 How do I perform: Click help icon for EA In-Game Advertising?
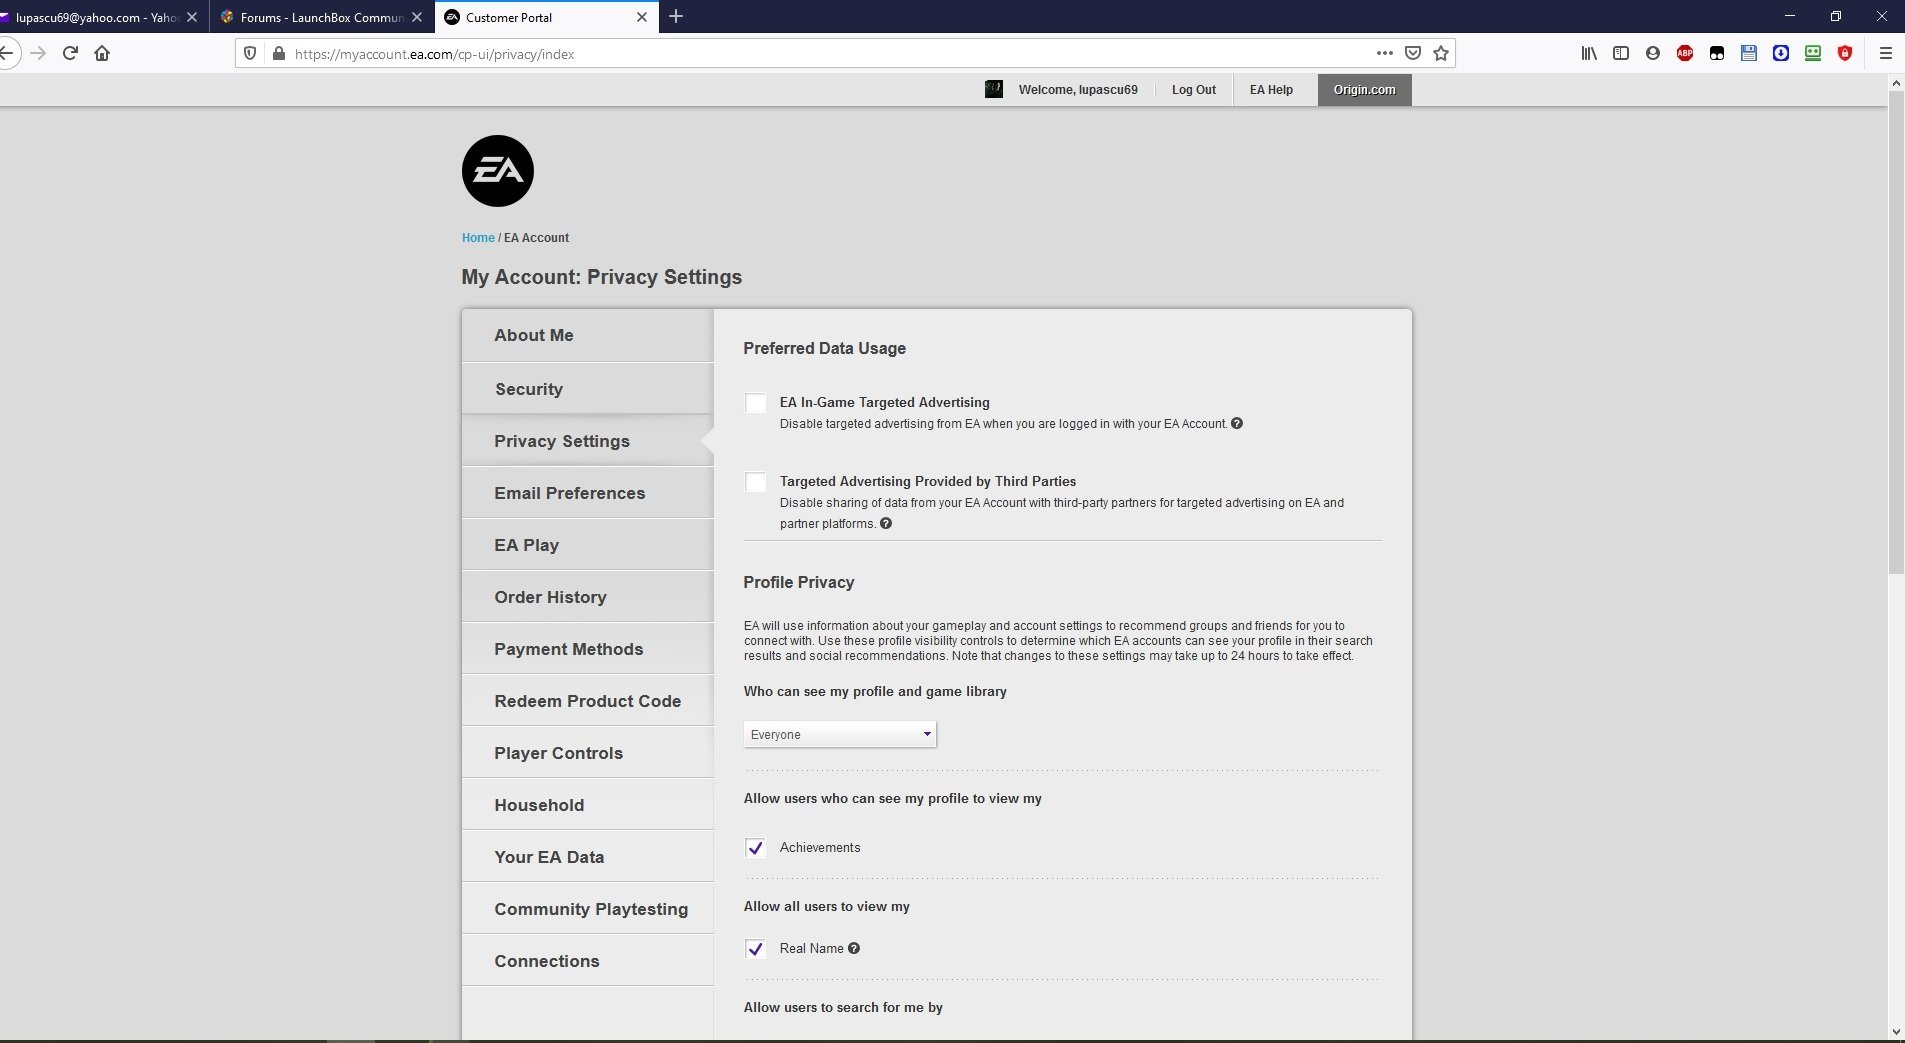coord(1237,423)
